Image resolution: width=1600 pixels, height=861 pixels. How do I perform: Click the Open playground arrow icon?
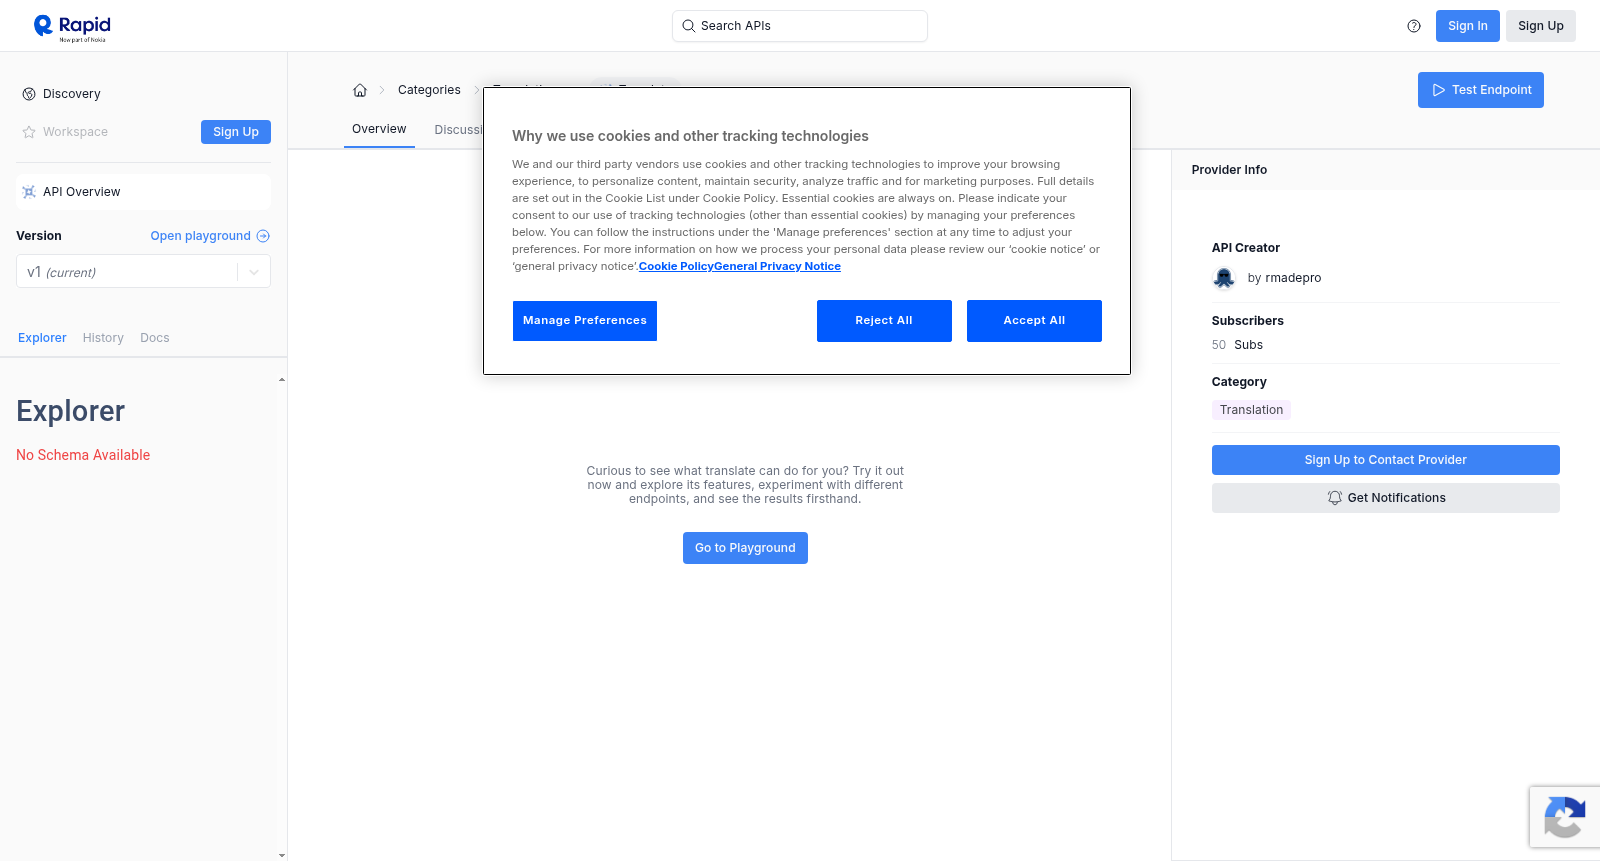263,236
